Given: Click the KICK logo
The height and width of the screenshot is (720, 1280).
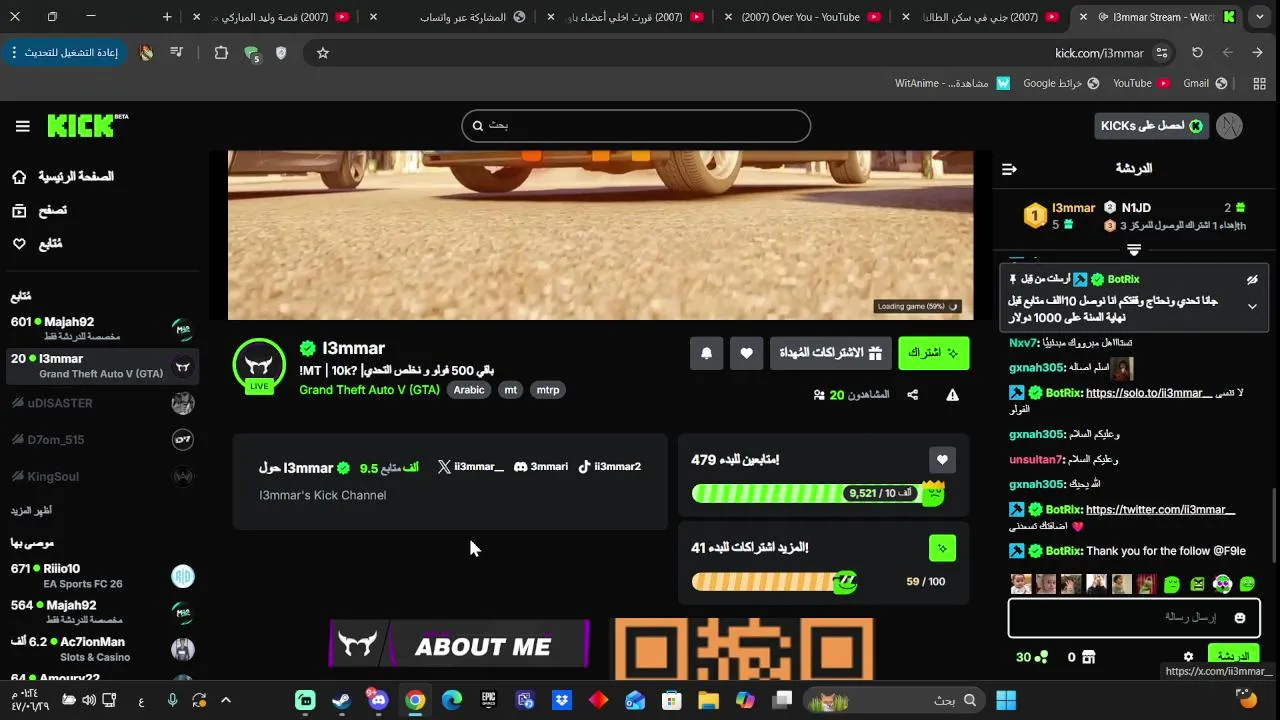Looking at the screenshot, I should pyautogui.click(x=87, y=125).
